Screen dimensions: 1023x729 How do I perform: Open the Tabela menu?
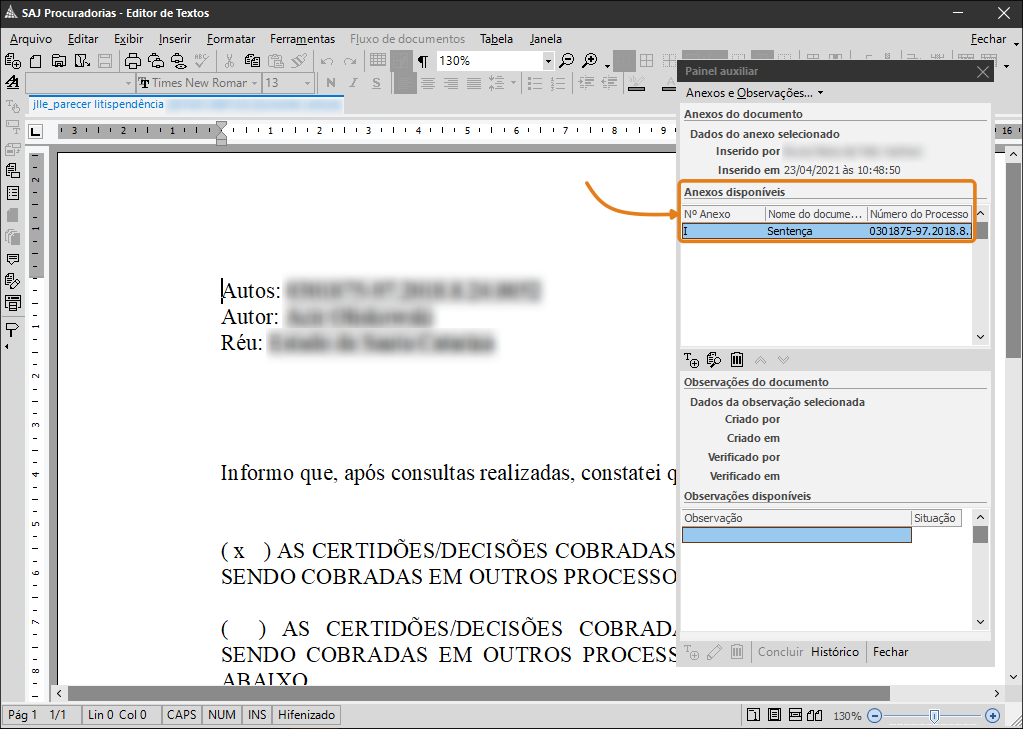(496, 39)
